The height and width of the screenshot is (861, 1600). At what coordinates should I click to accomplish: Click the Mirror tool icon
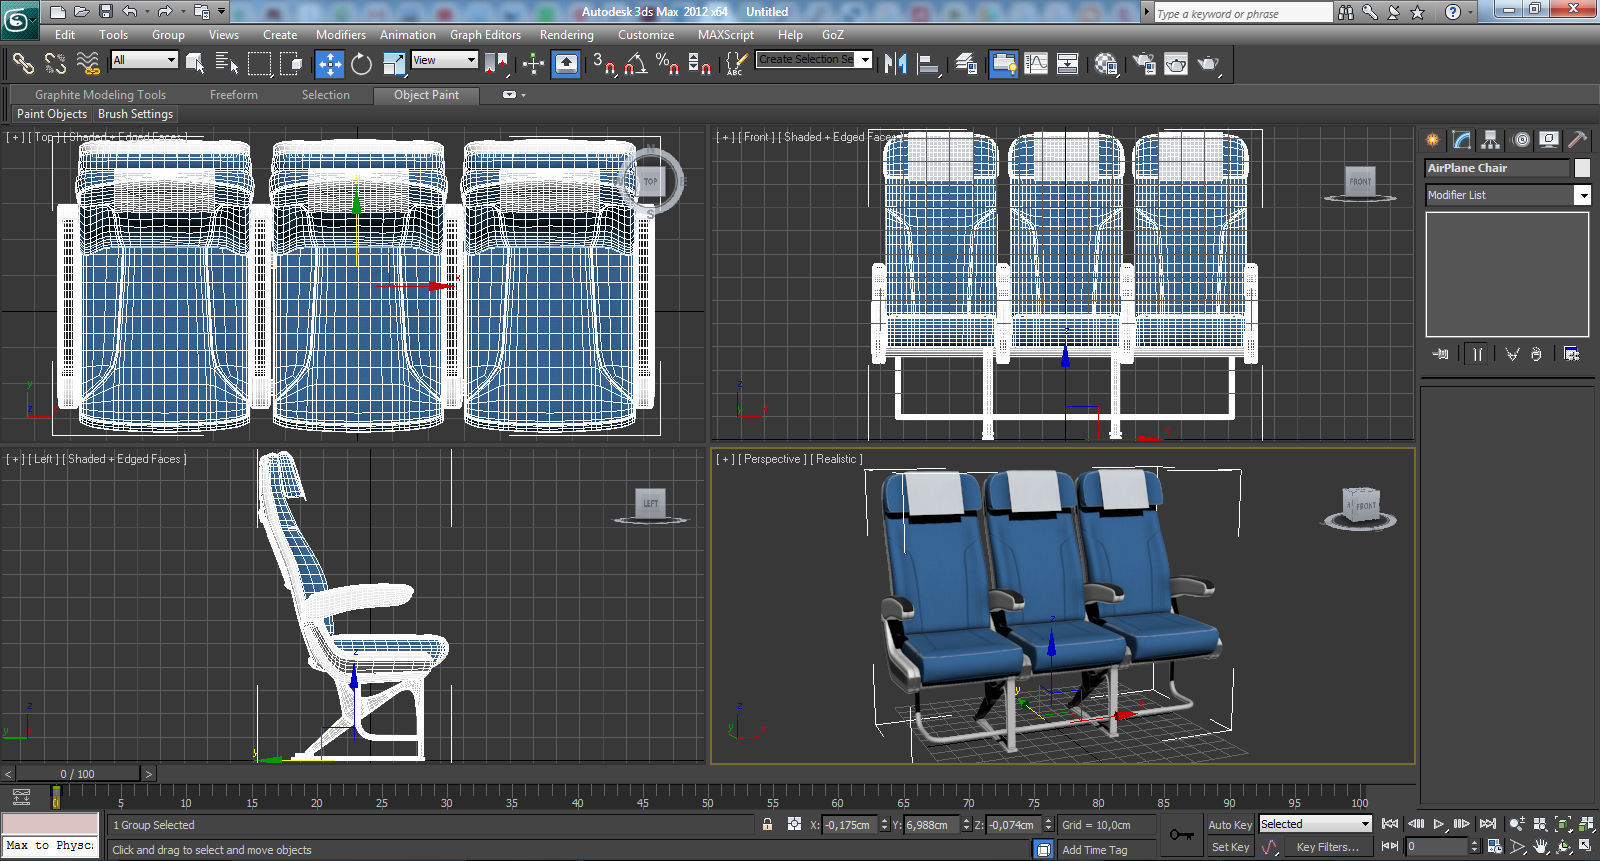(x=896, y=64)
